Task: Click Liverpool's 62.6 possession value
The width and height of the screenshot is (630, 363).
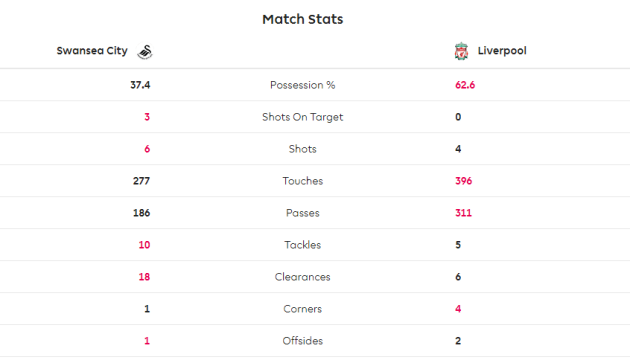Action: [x=465, y=85]
